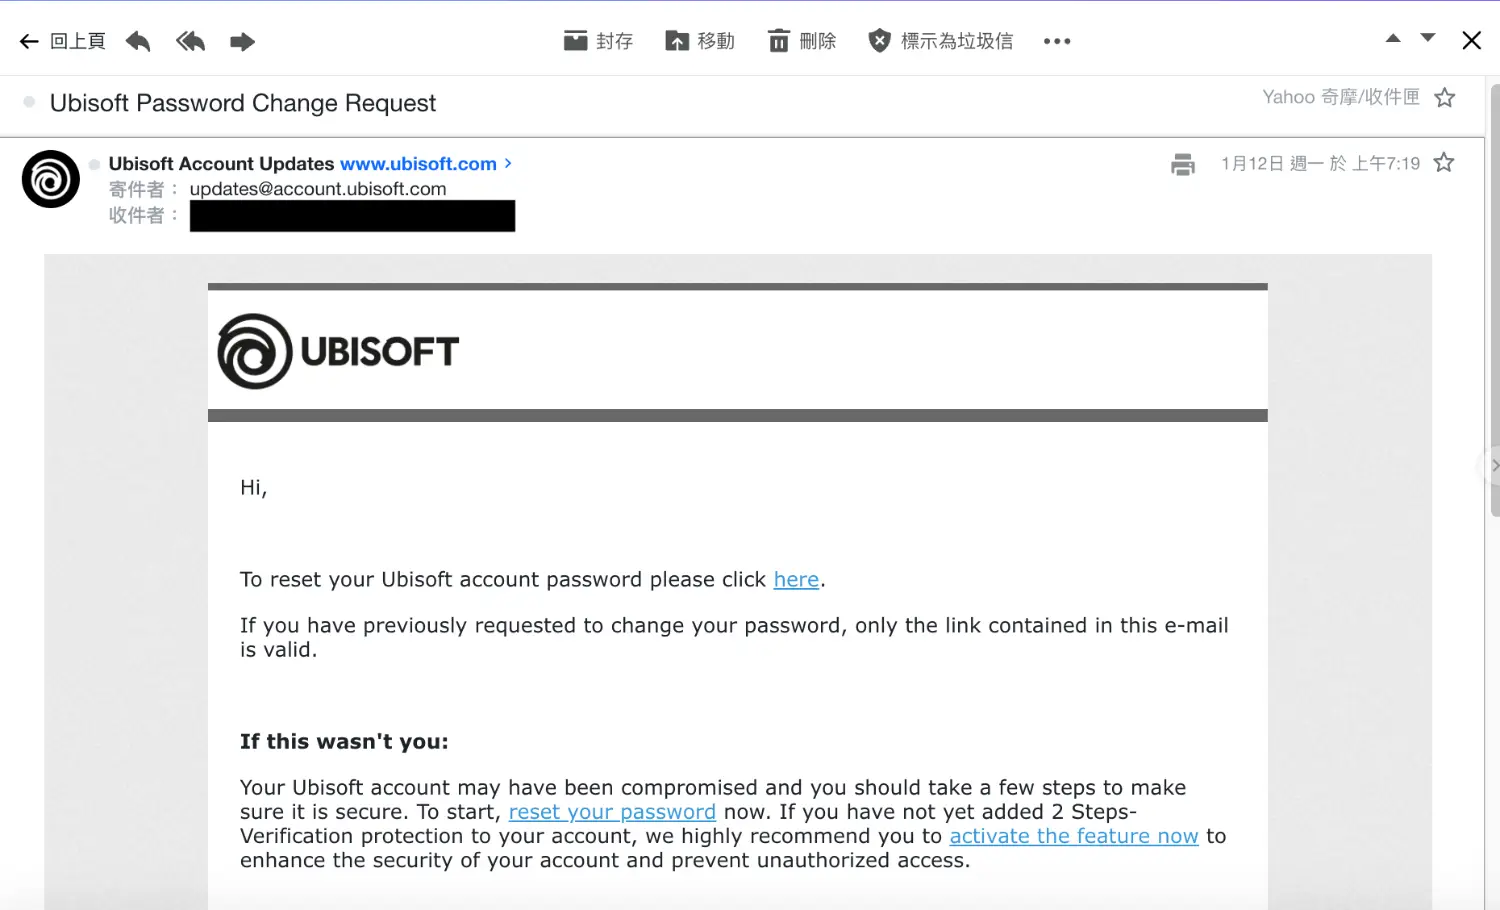Toggle the unread dot beside the subject

[x=29, y=102]
